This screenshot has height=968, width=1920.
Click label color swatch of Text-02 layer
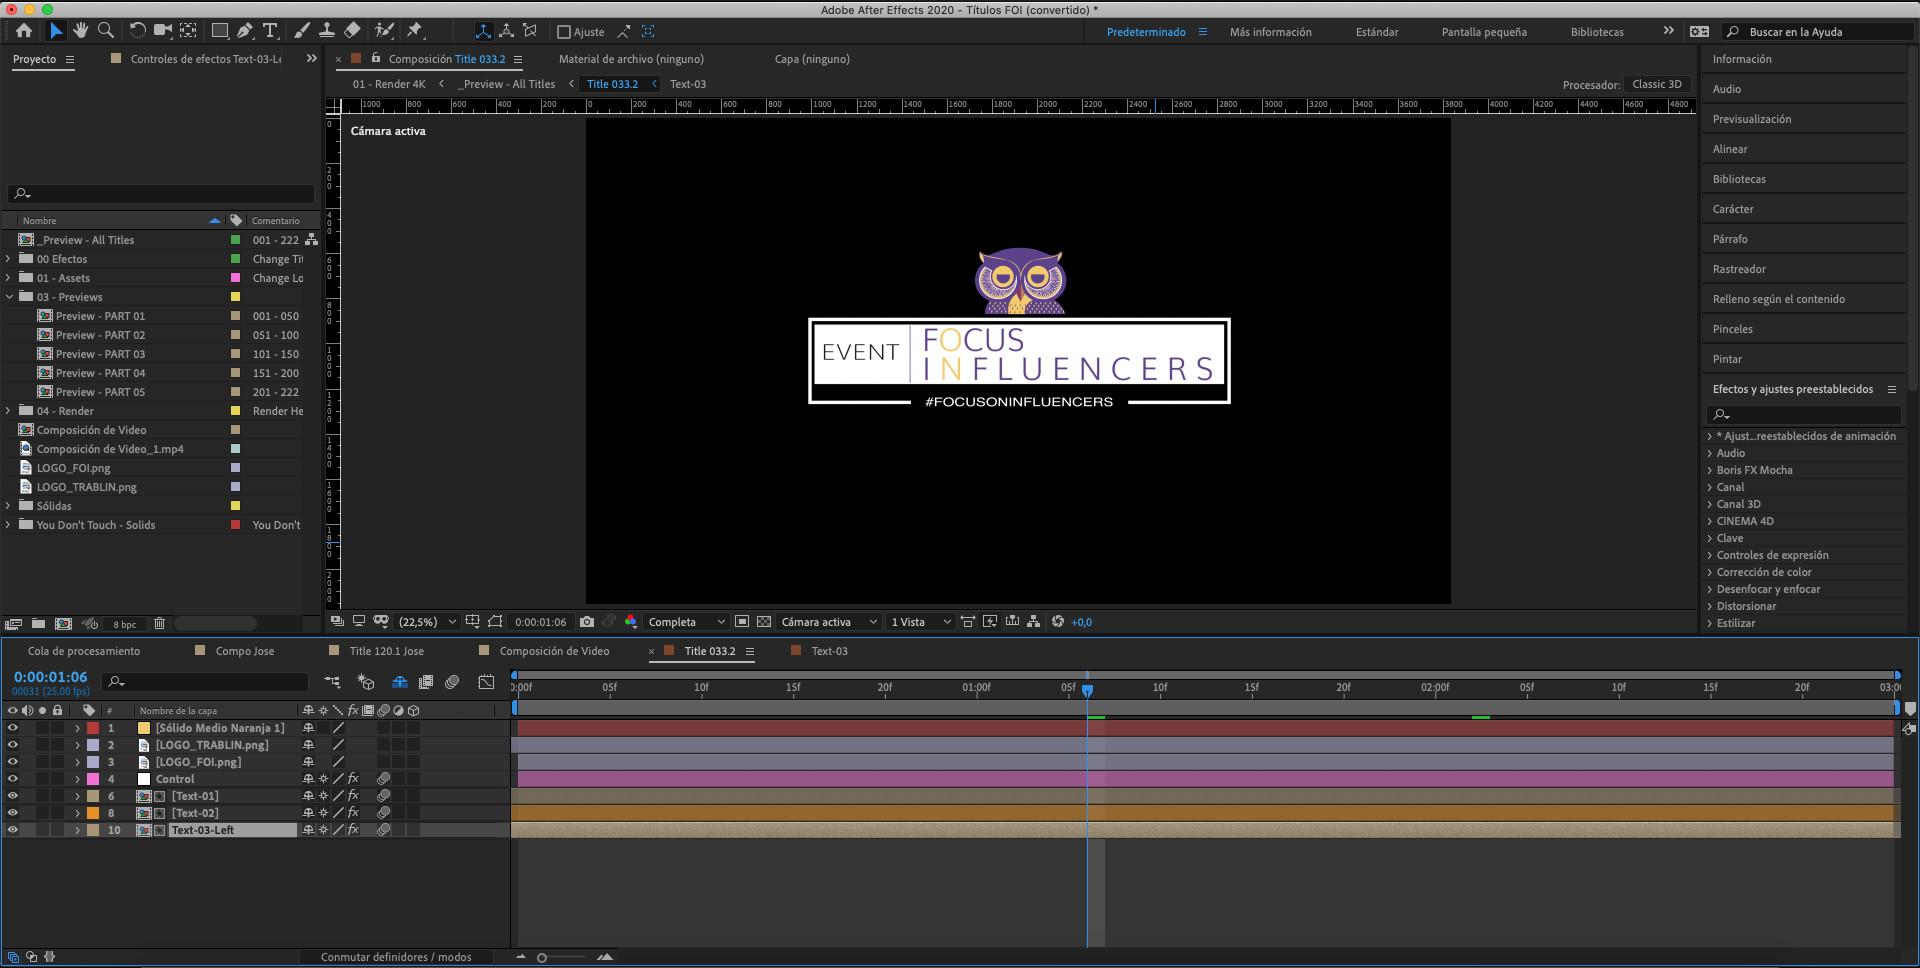pos(93,813)
